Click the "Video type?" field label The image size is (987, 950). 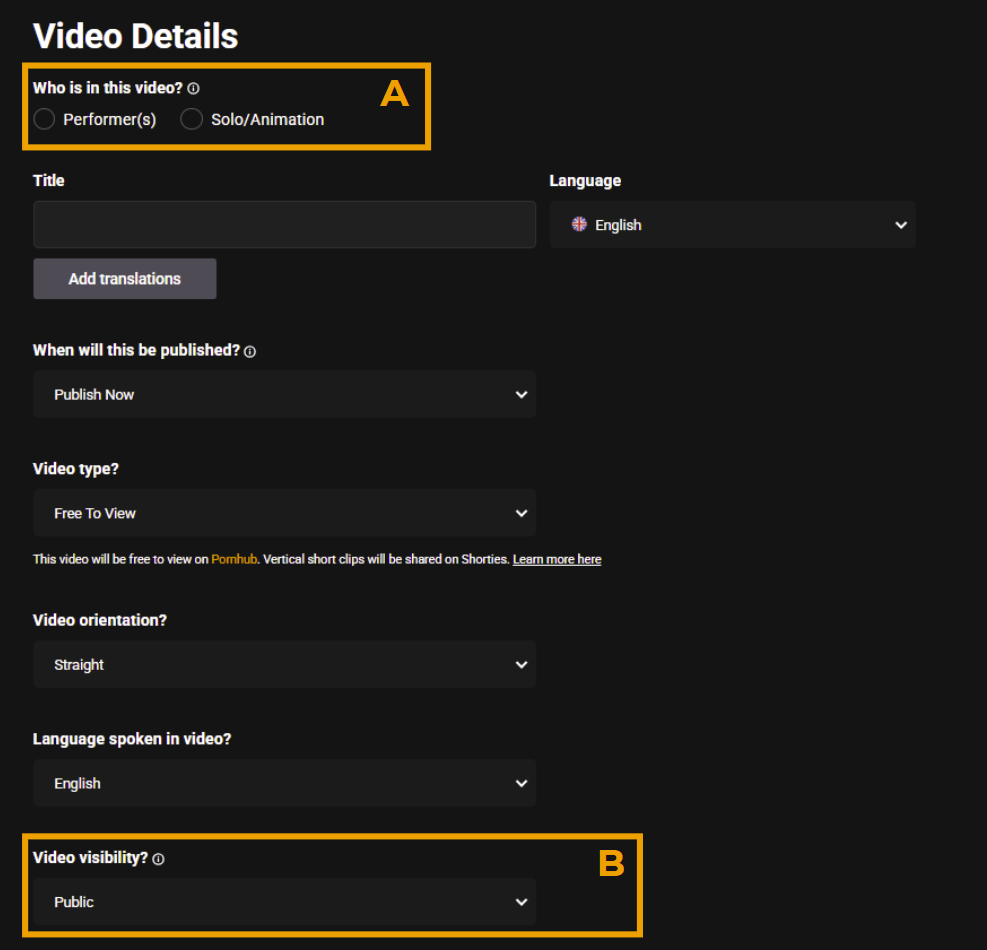[76, 469]
